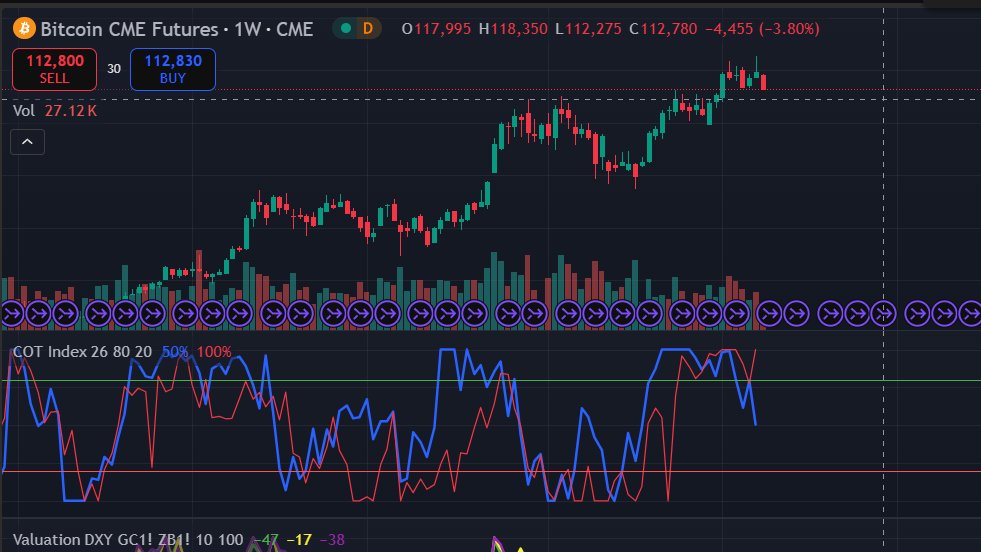Select the red lower threshold line in COT pane

[x=490, y=471]
